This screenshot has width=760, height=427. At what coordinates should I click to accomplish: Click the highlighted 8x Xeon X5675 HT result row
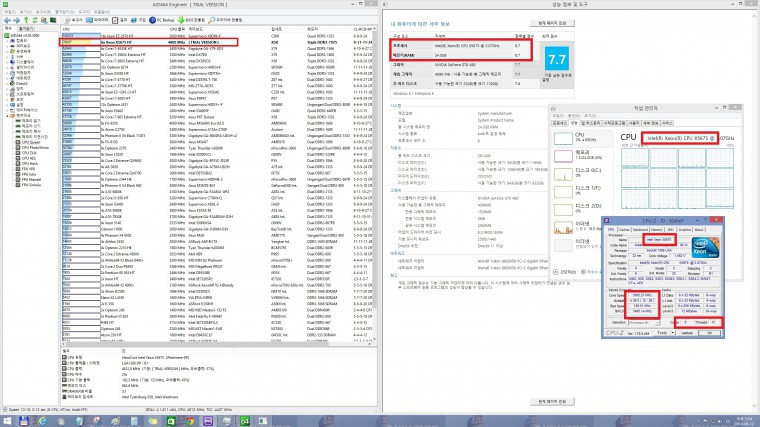tap(149, 42)
